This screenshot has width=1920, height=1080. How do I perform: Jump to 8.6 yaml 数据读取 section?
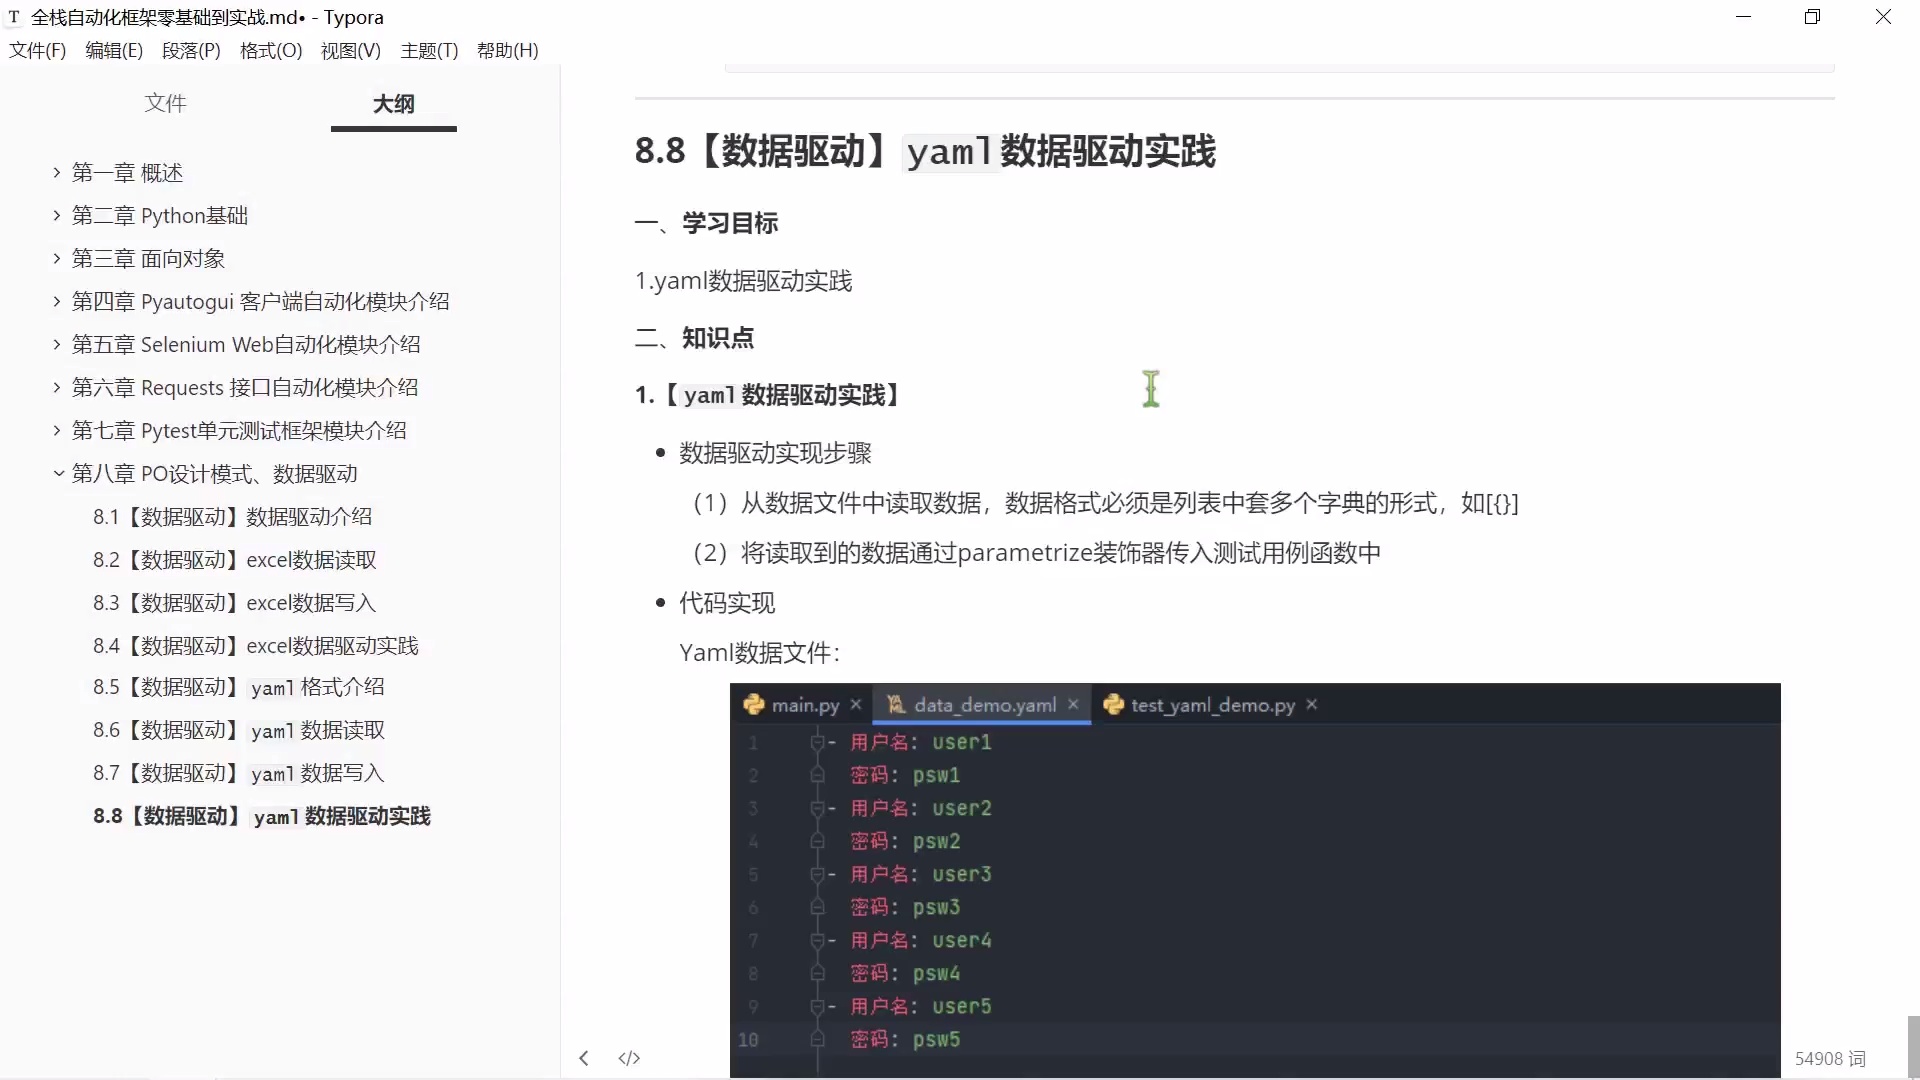(239, 731)
